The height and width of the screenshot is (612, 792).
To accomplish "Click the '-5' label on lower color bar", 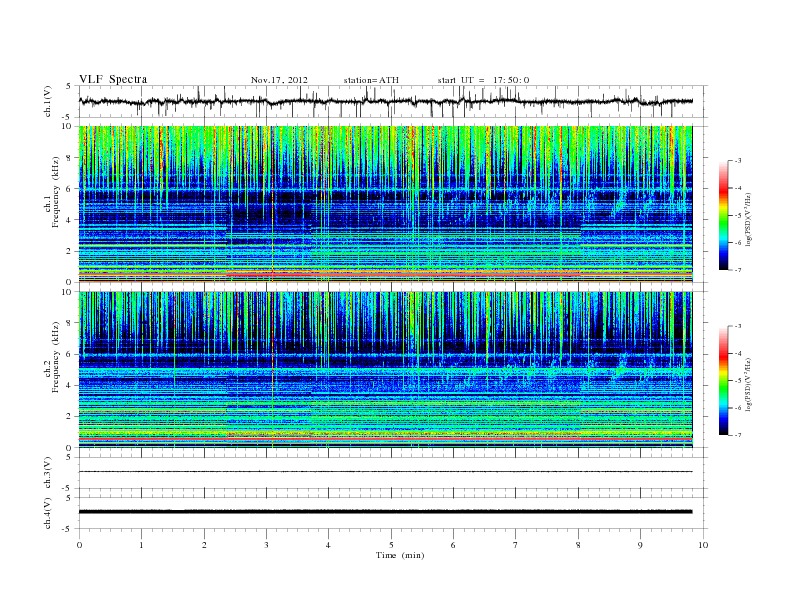I will coord(738,381).
